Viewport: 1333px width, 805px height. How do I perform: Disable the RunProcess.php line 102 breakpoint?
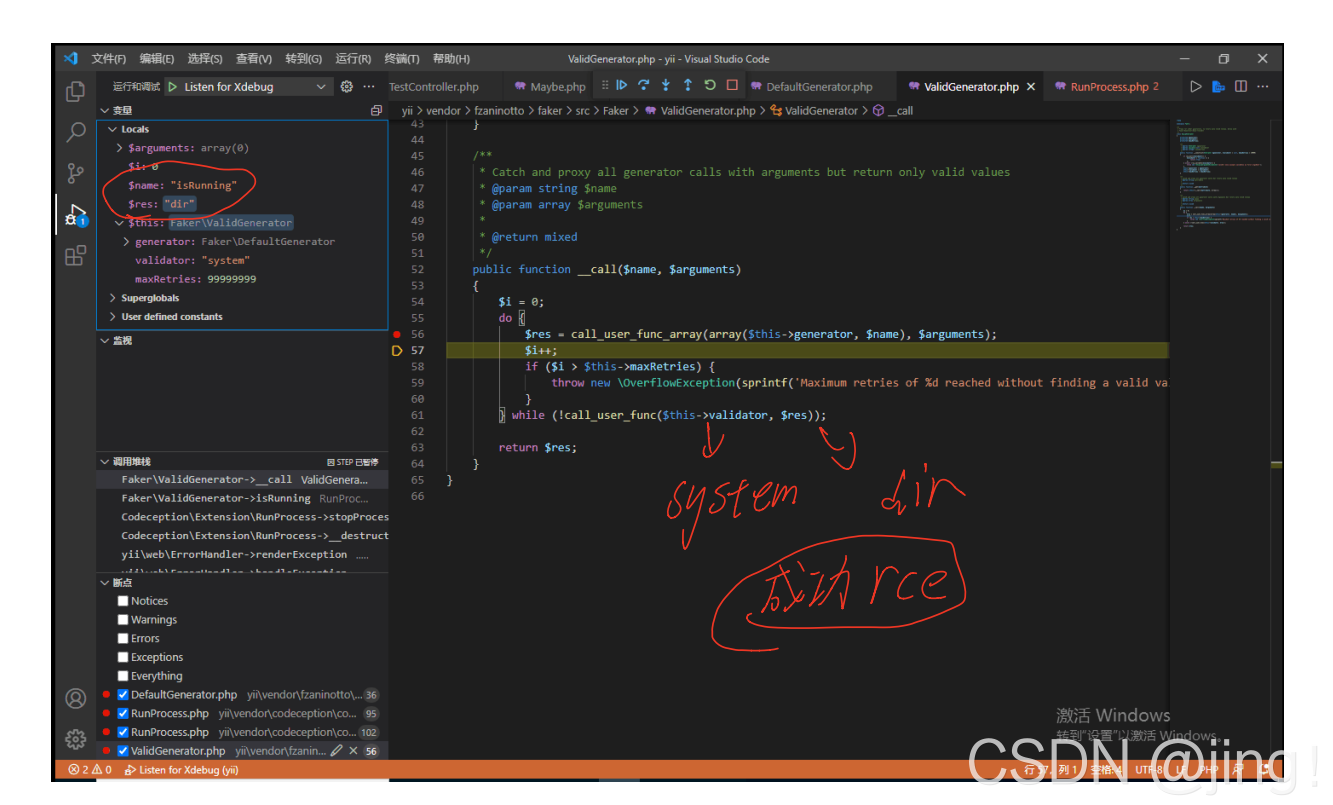(123, 732)
